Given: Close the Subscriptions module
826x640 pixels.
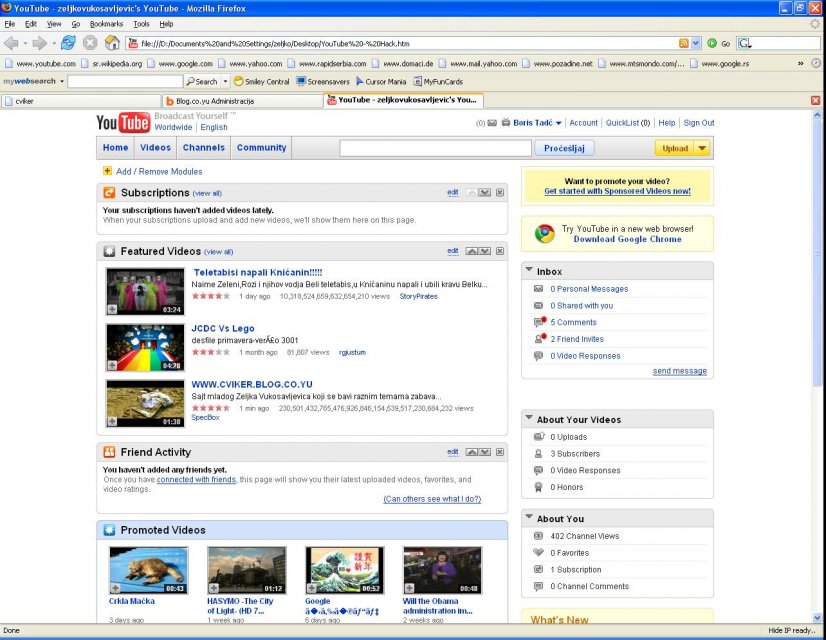Looking at the screenshot, I should pos(500,193).
